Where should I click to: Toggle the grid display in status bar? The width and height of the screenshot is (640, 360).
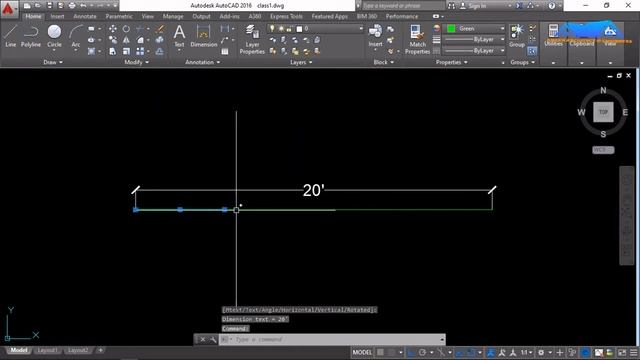[380, 352]
